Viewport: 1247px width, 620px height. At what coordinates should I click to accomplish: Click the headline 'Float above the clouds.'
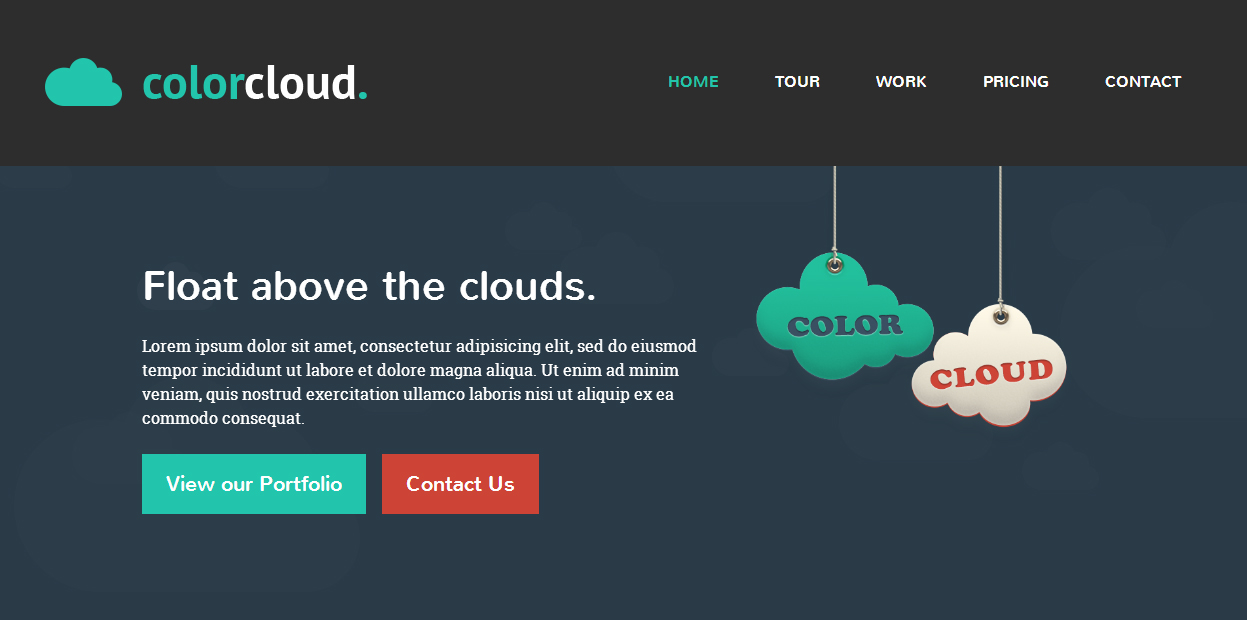coord(369,287)
